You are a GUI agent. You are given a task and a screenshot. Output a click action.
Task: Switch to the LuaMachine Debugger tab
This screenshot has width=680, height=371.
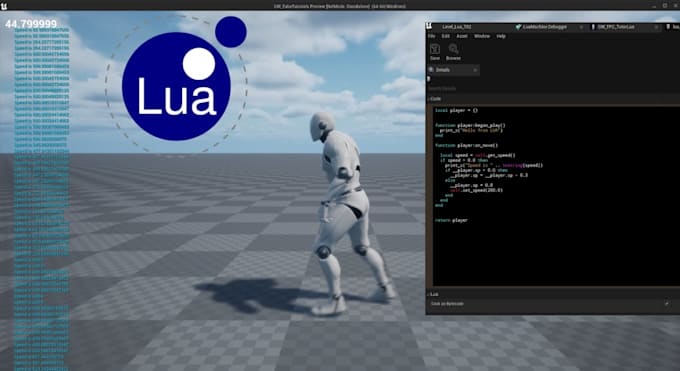pyautogui.click(x=544, y=27)
